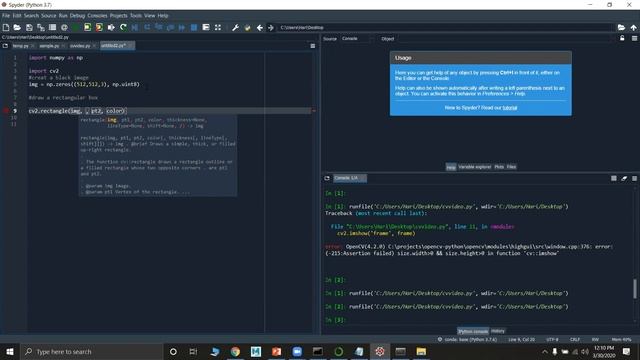Switch to the Variable explorer tab
This screenshot has width=640, height=360.
point(475,167)
